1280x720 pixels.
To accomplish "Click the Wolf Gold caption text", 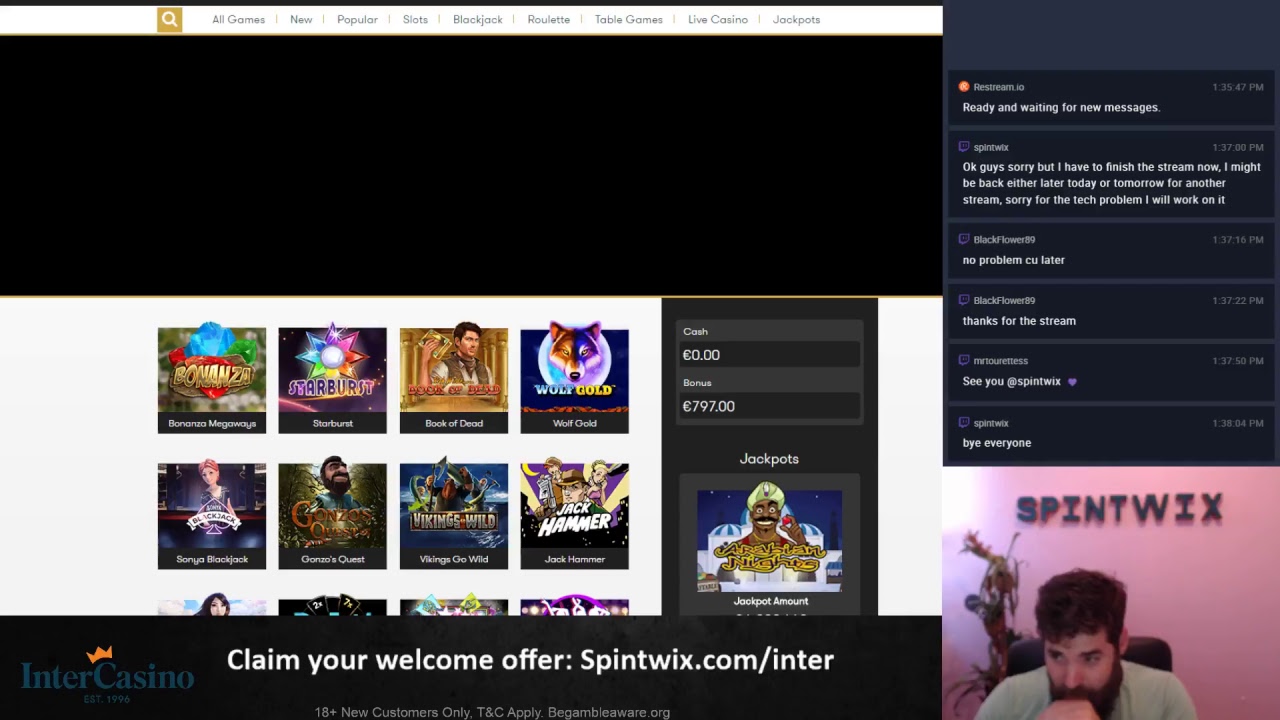I will 574,423.
